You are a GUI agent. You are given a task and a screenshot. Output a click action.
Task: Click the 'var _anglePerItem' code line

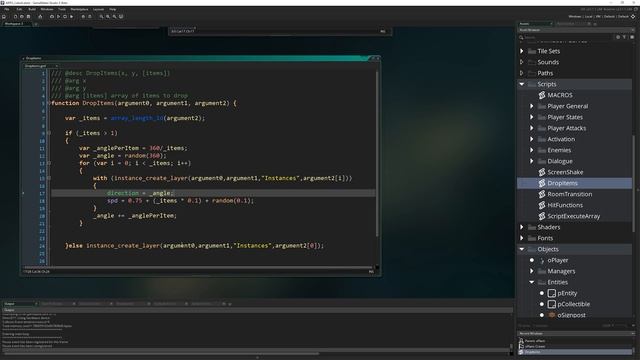[133, 148]
